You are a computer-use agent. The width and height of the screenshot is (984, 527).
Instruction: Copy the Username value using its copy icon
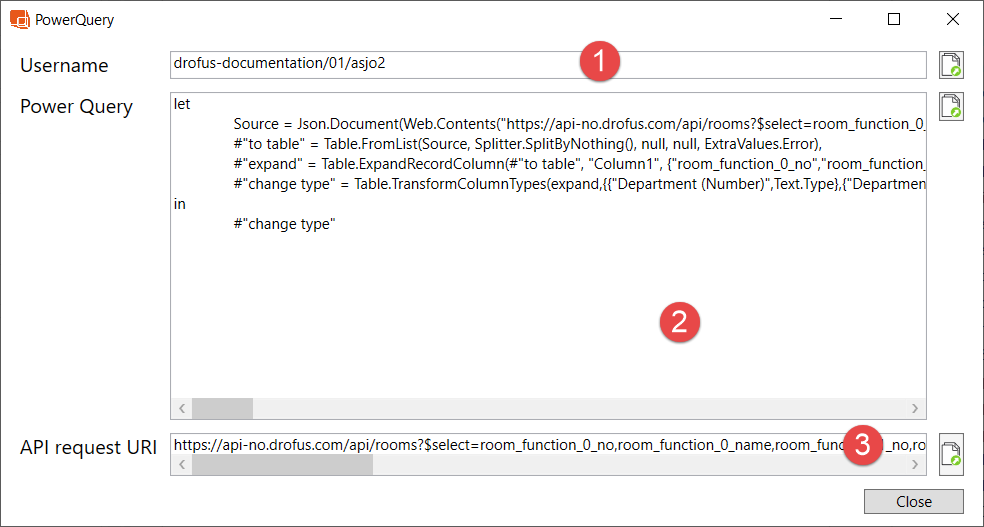pyautogui.click(x=950, y=65)
